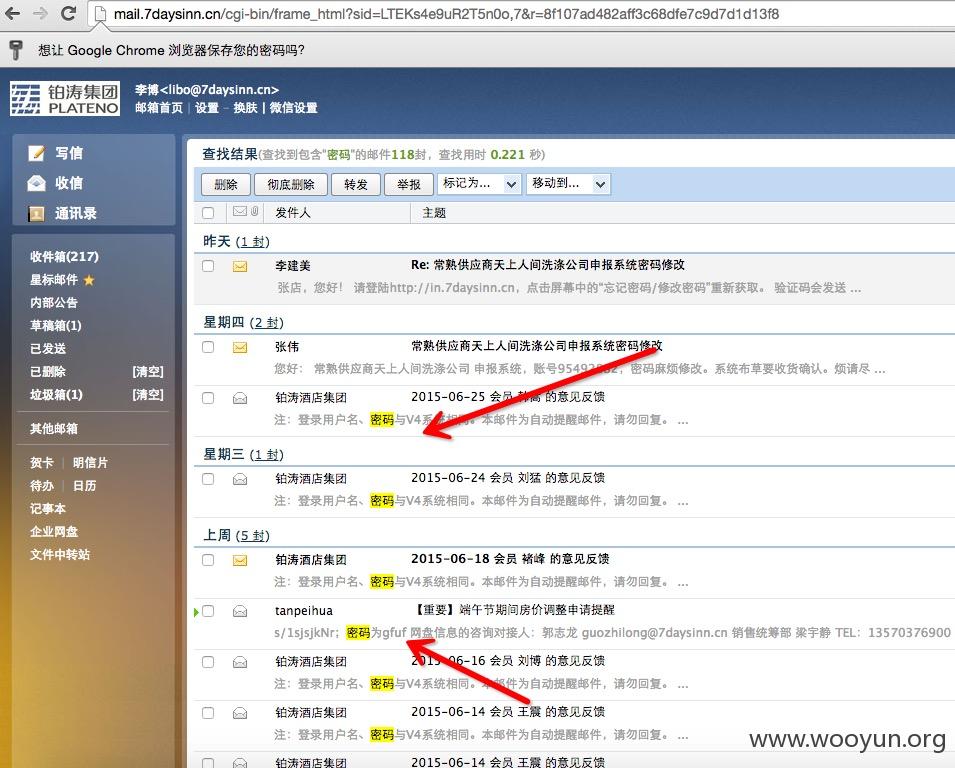The image size is (955, 768).
Task: Check the box for 李建美 email
Action: [208, 266]
